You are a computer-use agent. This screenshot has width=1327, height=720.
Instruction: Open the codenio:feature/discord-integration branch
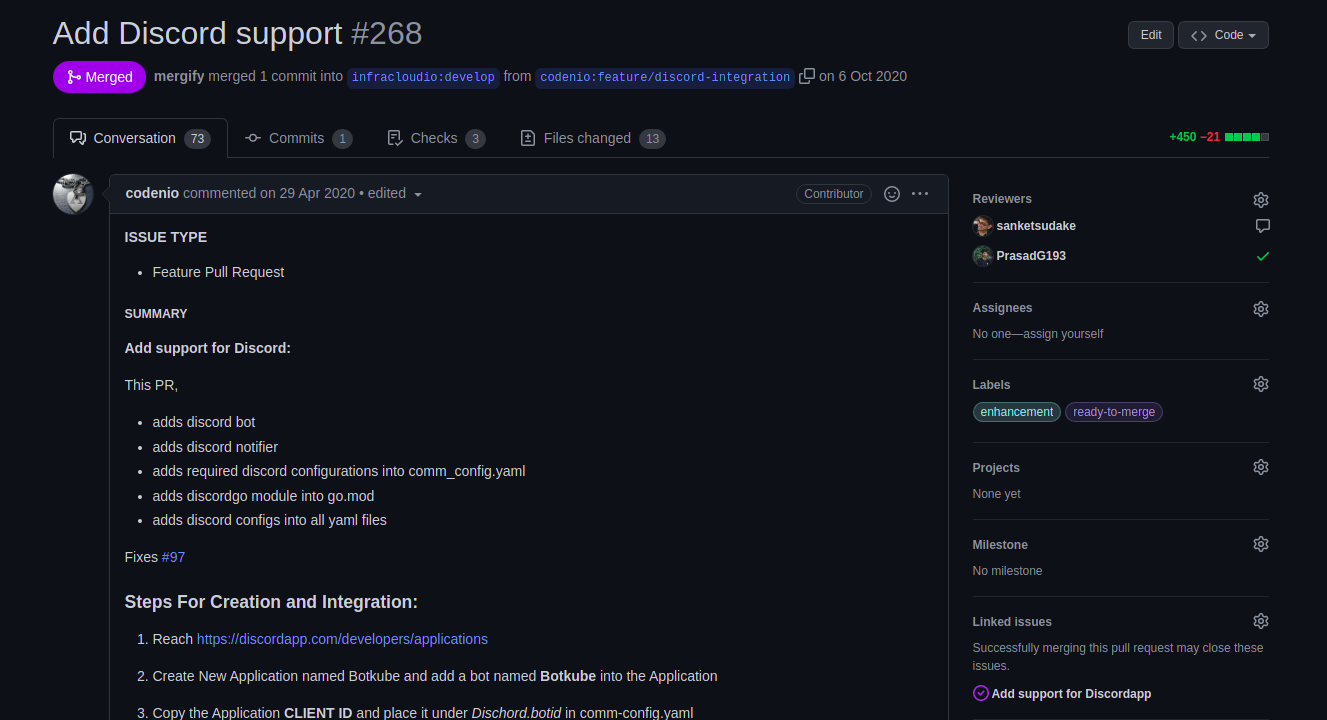coord(665,78)
